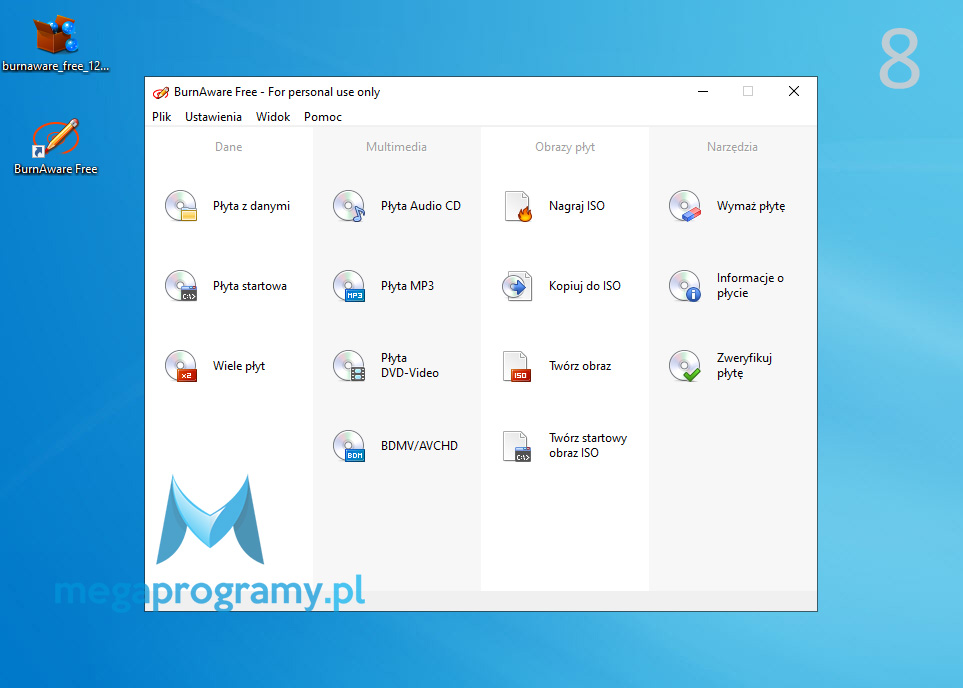
Task: Select the BurnAware Free desktop shortcut
Action: pyautogui.click(x=55, y=146)
